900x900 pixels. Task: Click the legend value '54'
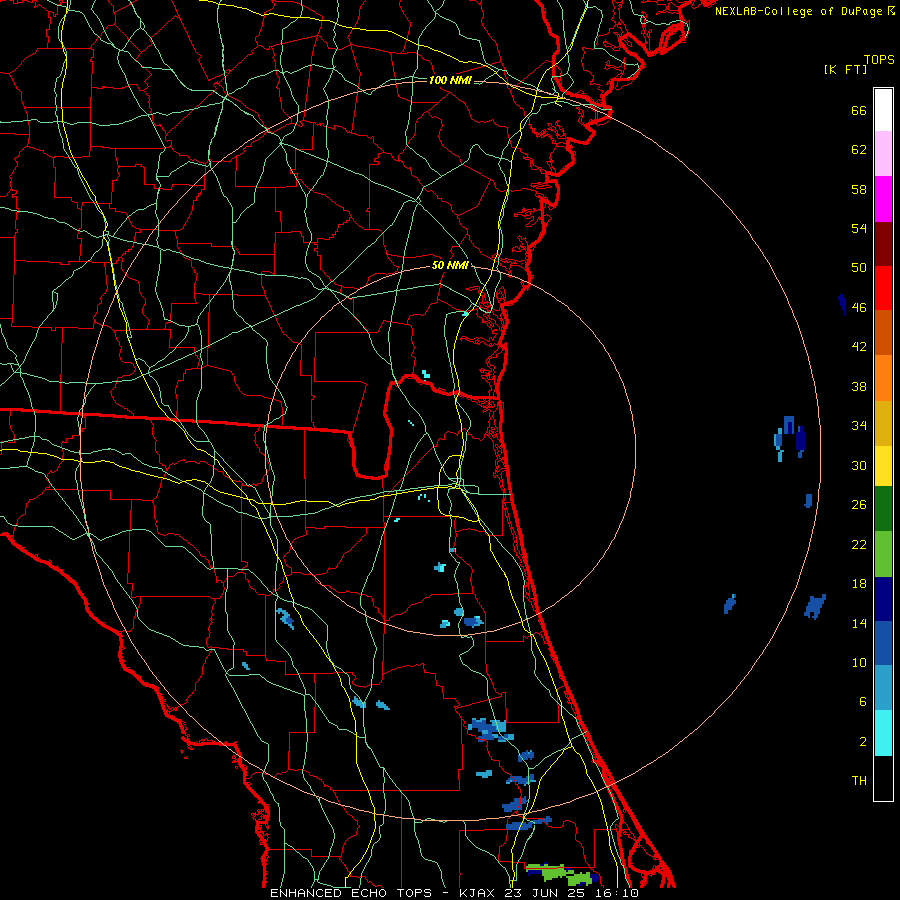tap(859, 228)
